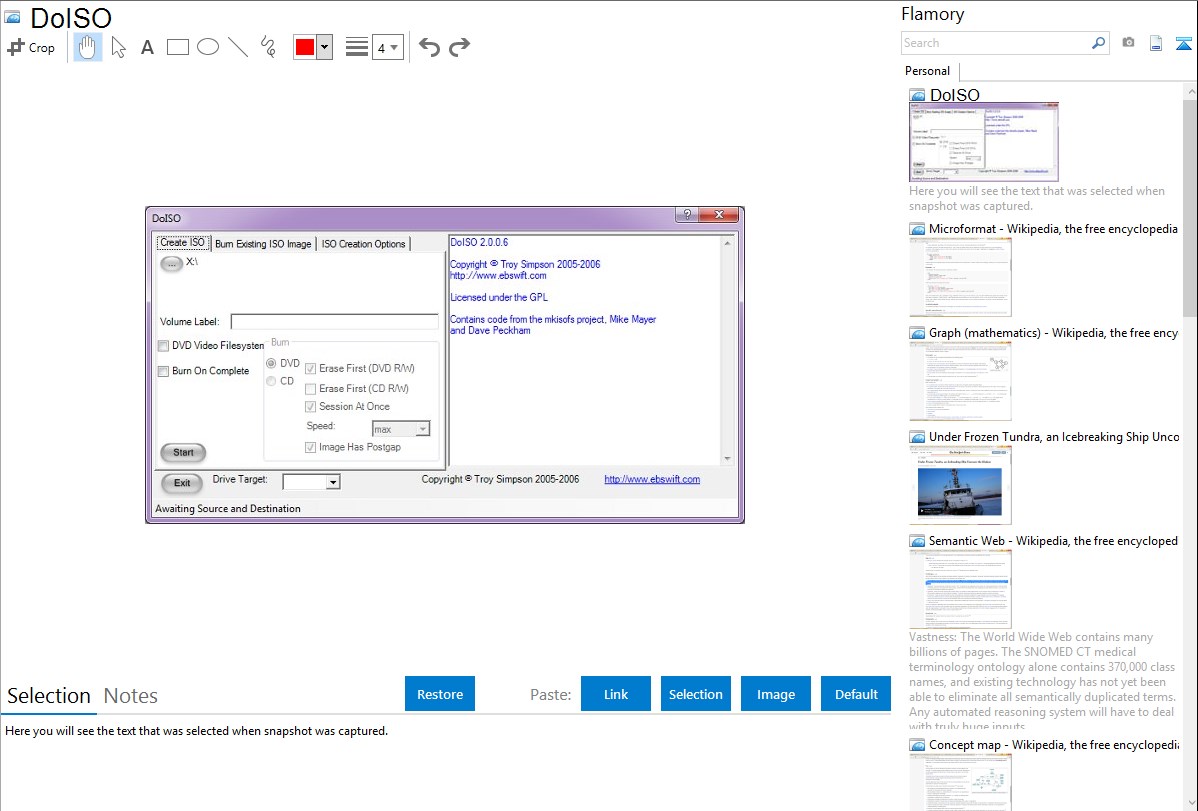Open the ISO Creation Options tab

(x=363, y=244)
